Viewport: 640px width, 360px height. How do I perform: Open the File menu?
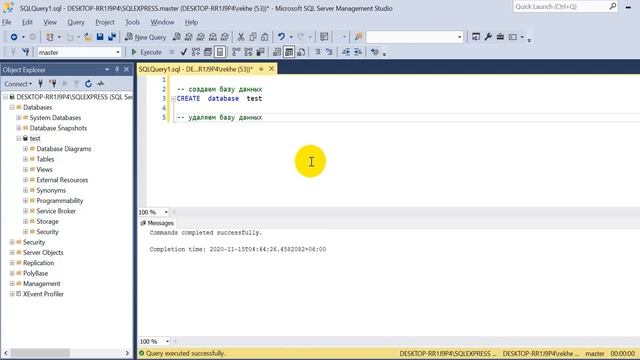click(x=7, y=22)
